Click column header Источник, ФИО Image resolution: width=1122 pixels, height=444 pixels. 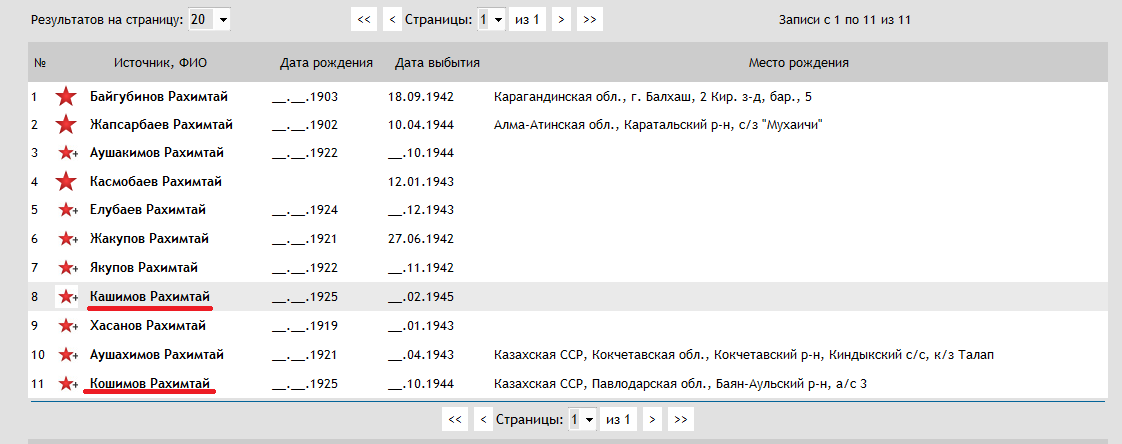(160, 63)
